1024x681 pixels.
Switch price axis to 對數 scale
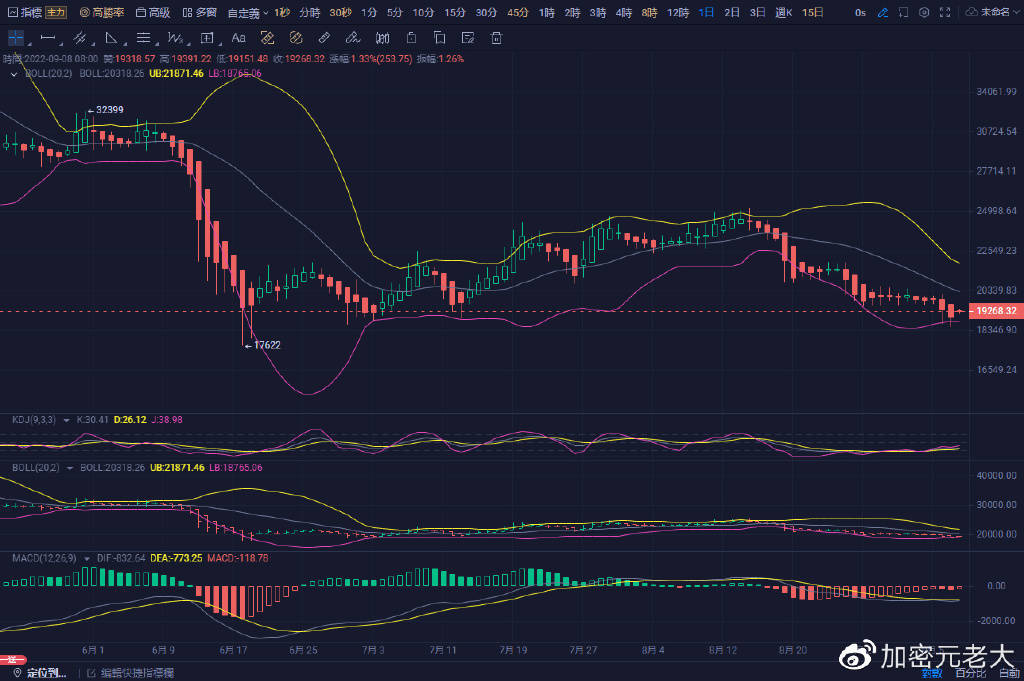[x=932, y=672]
